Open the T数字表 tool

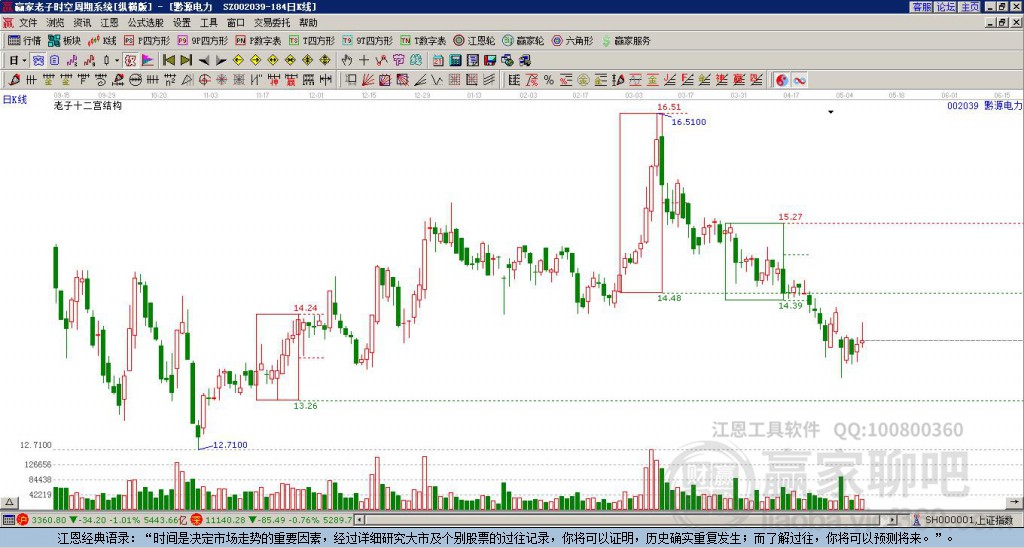pyautogui.click(x=423, y=40)
